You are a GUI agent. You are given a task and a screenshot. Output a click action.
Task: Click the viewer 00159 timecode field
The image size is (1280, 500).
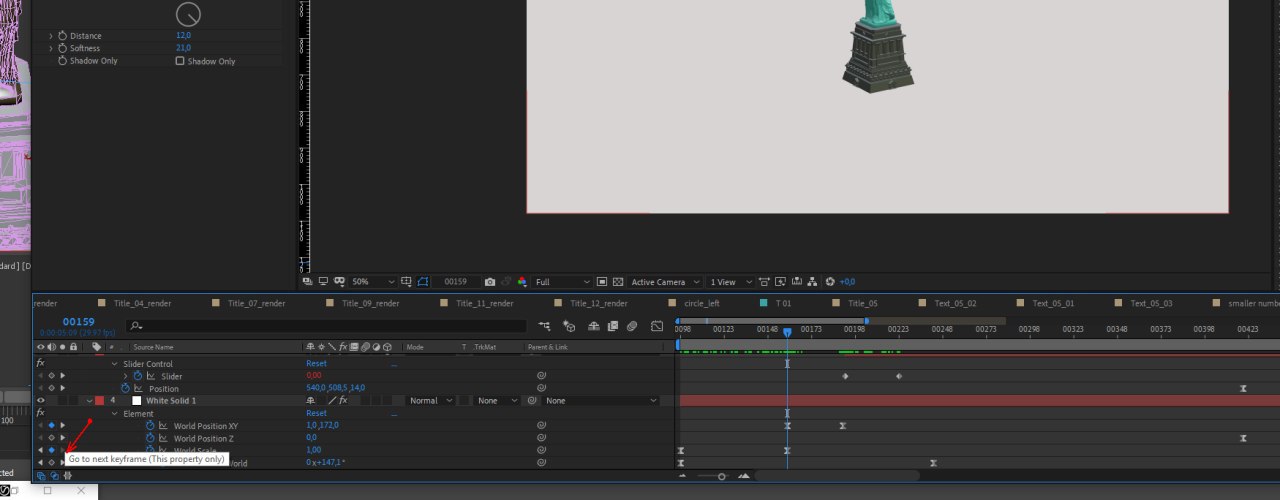(456, 282)
